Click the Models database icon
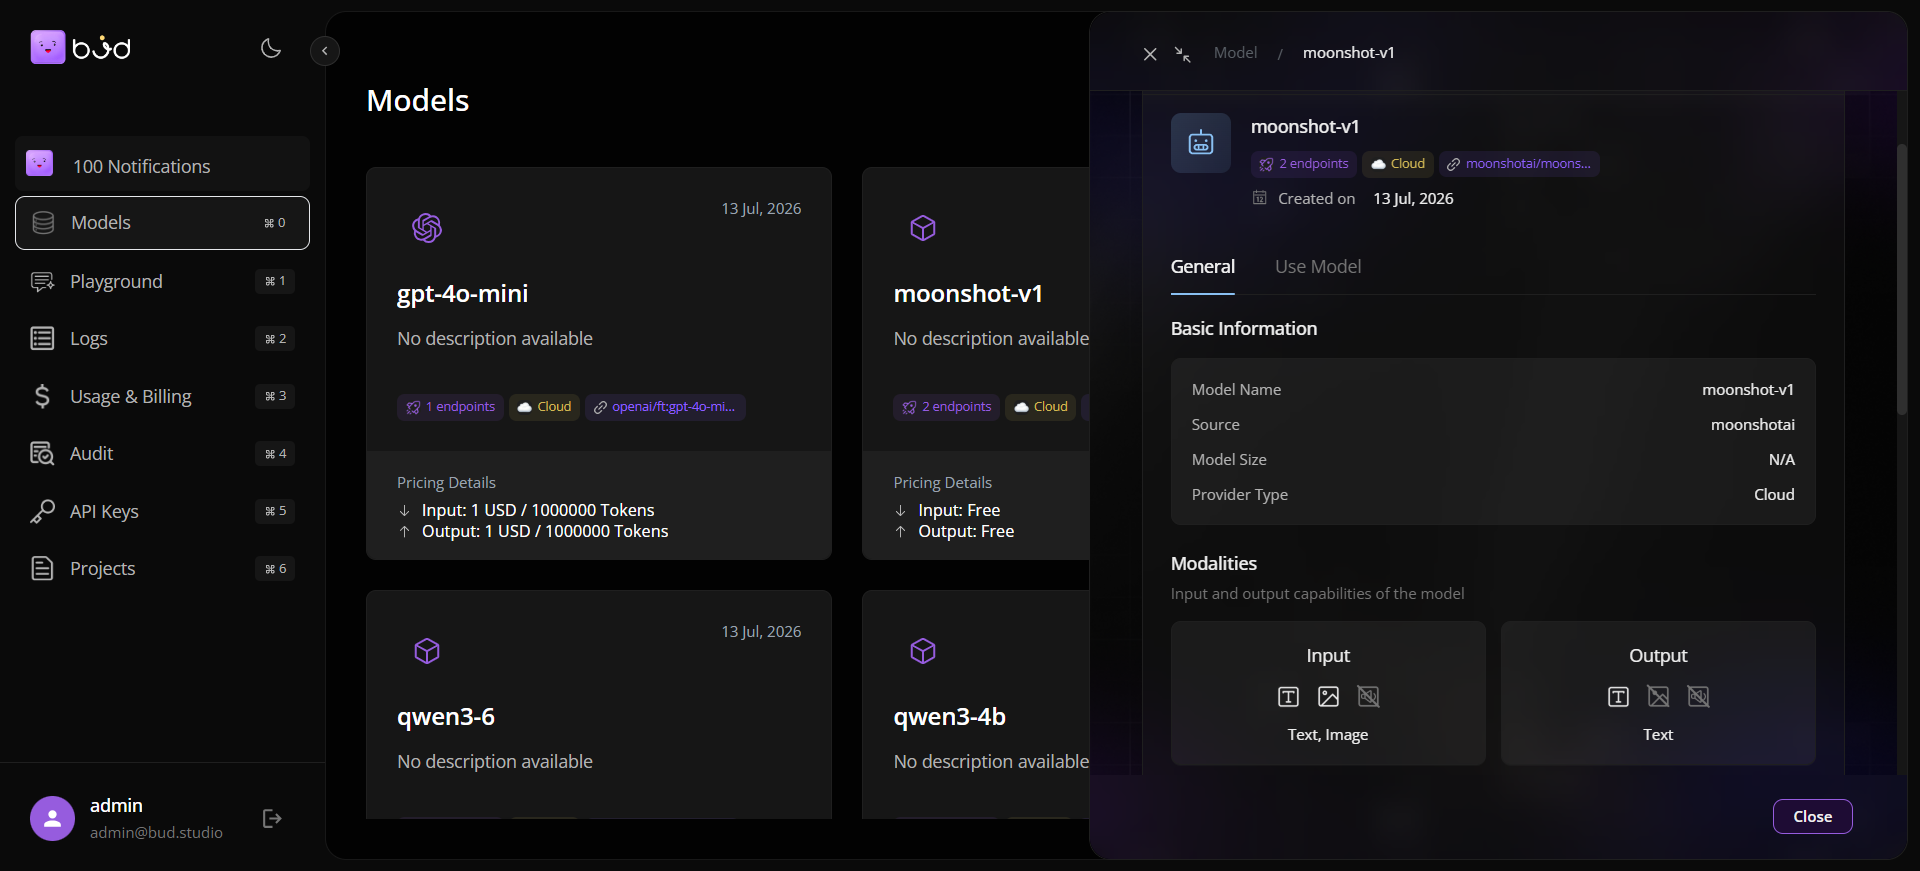The width and height of the screenshot is (1920, 871). tap(43, 223)
